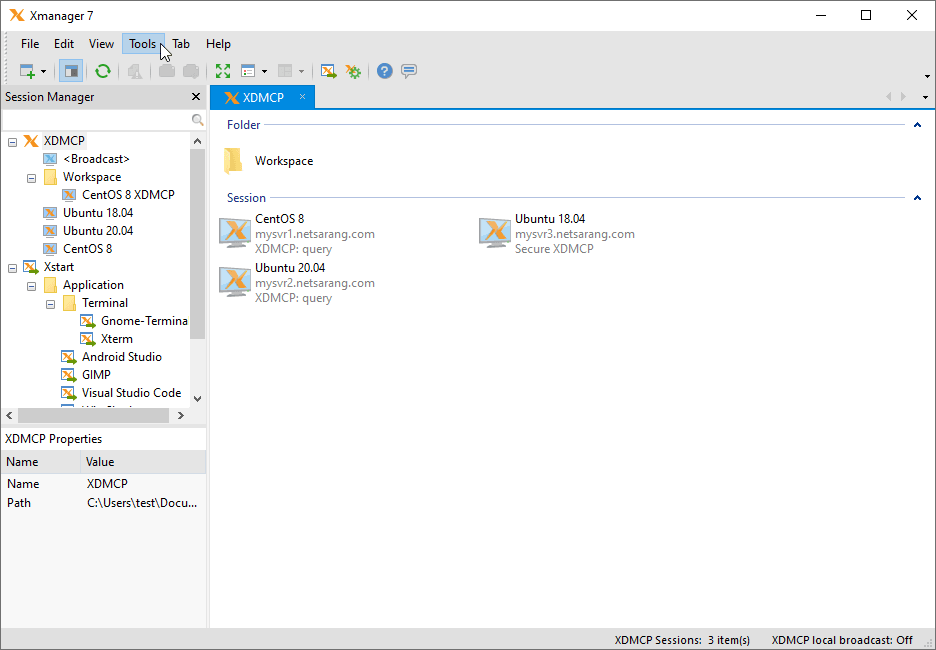Click the feedback speech bubble icon
Viewport: 936px width, 650px height.
(x=409, y=72)
